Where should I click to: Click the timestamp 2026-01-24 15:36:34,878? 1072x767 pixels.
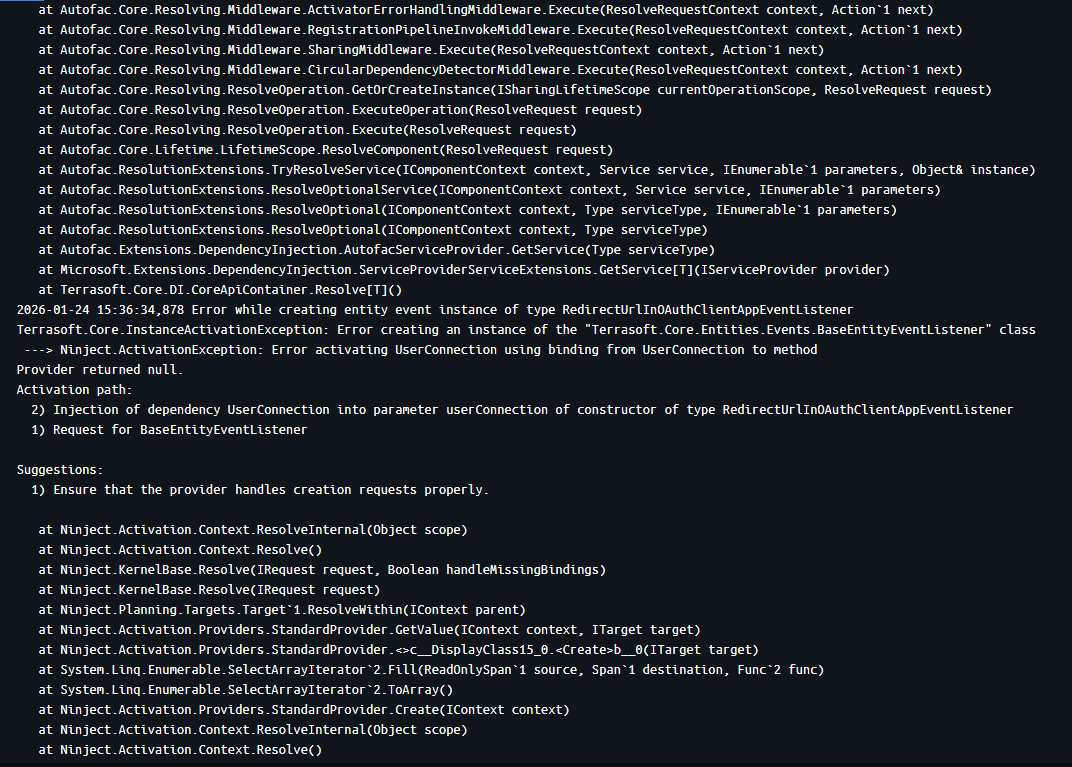point(100,310)
